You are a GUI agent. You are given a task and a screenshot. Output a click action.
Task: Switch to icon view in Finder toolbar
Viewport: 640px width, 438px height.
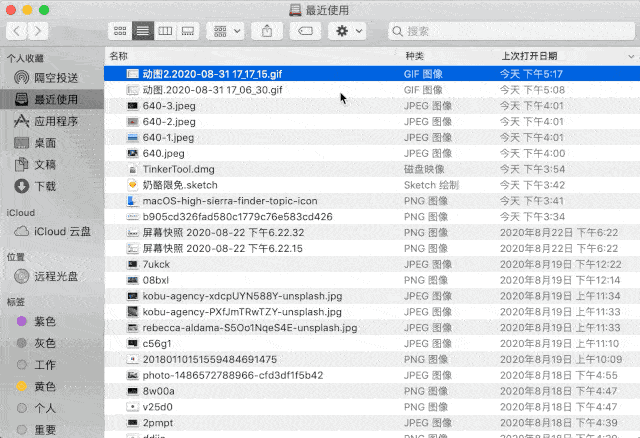click(x=120, y=31)
